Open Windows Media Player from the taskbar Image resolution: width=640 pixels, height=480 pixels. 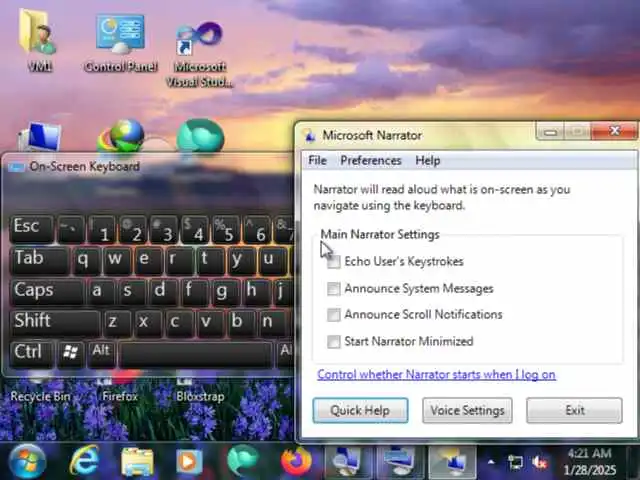coord(189,462)
